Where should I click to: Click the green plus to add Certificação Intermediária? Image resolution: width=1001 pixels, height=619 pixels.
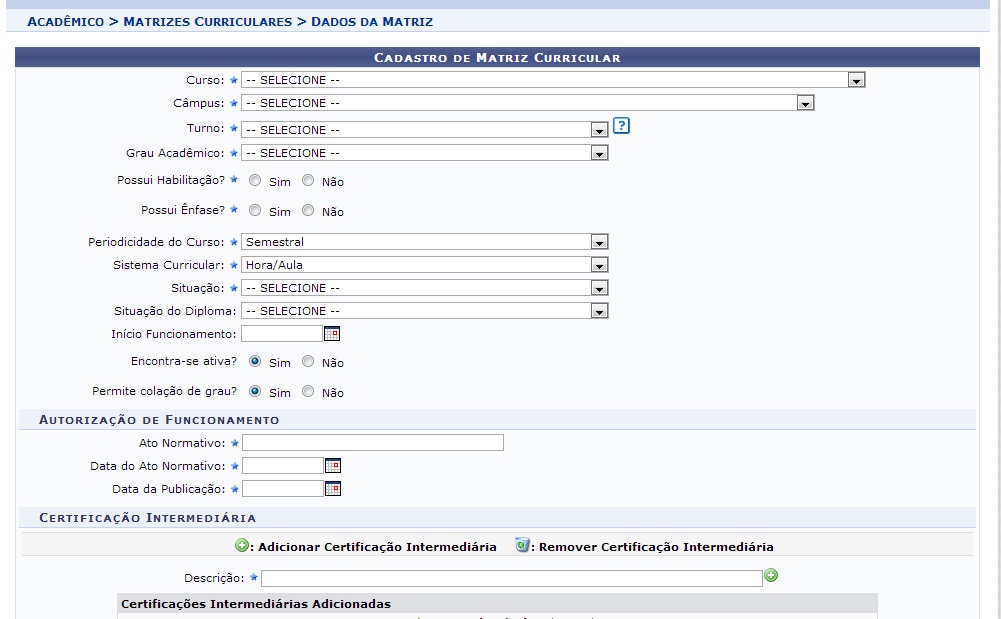239,547
